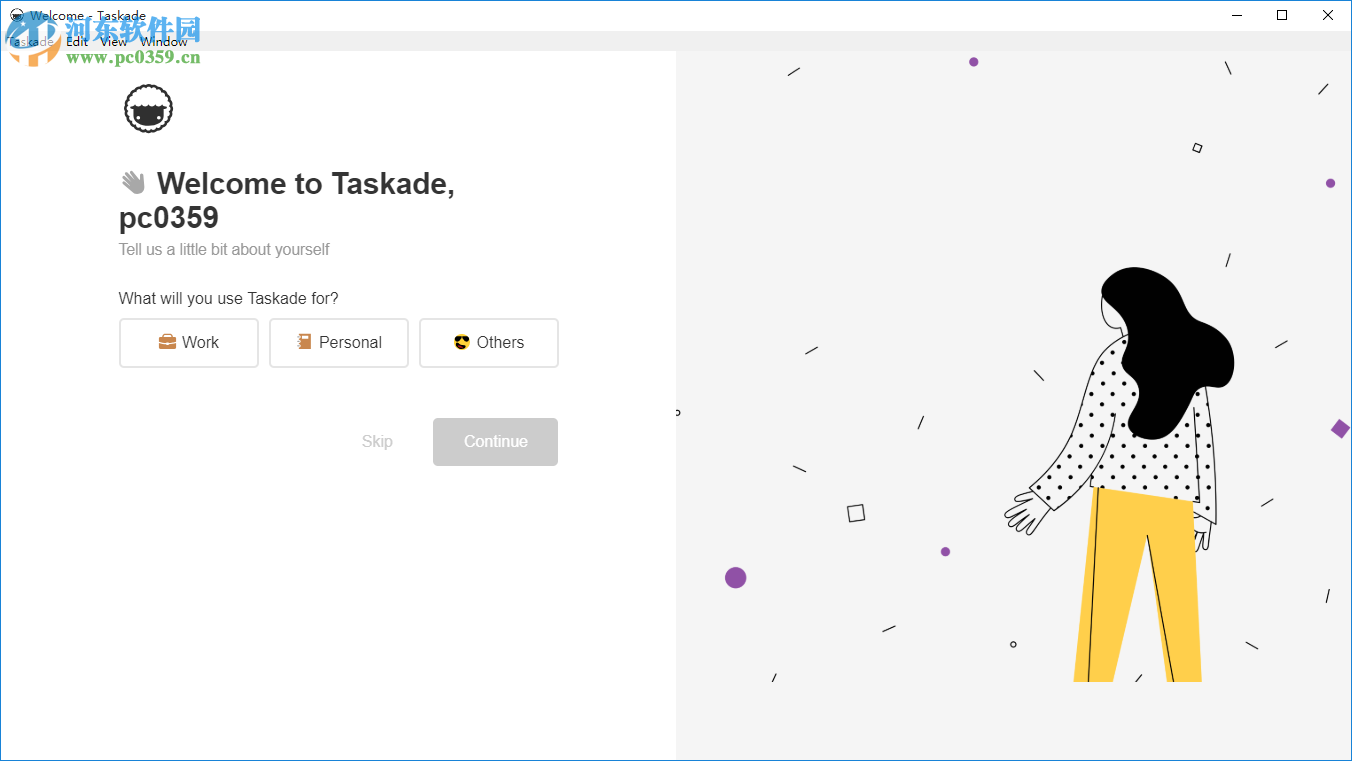Select the Others usage option
This screenshot has height=761, width=1352.
(488, 342)
